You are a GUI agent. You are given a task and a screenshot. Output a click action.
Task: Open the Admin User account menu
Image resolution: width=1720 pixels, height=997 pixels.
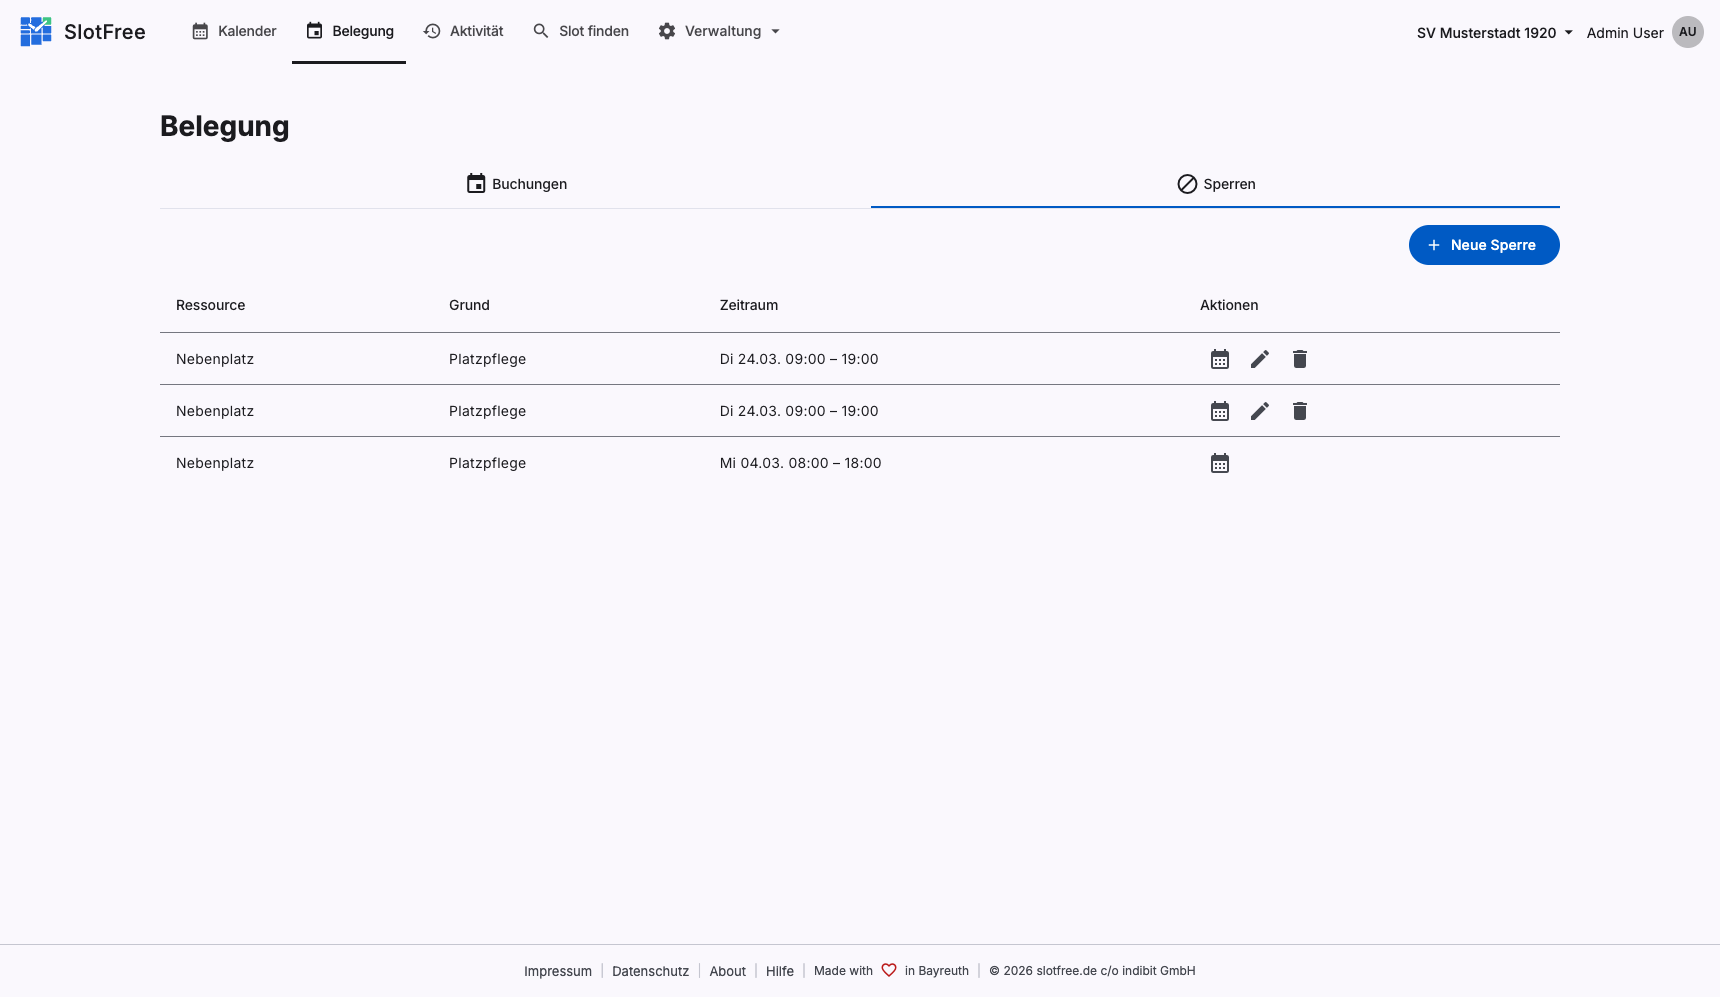point(1624,33)
